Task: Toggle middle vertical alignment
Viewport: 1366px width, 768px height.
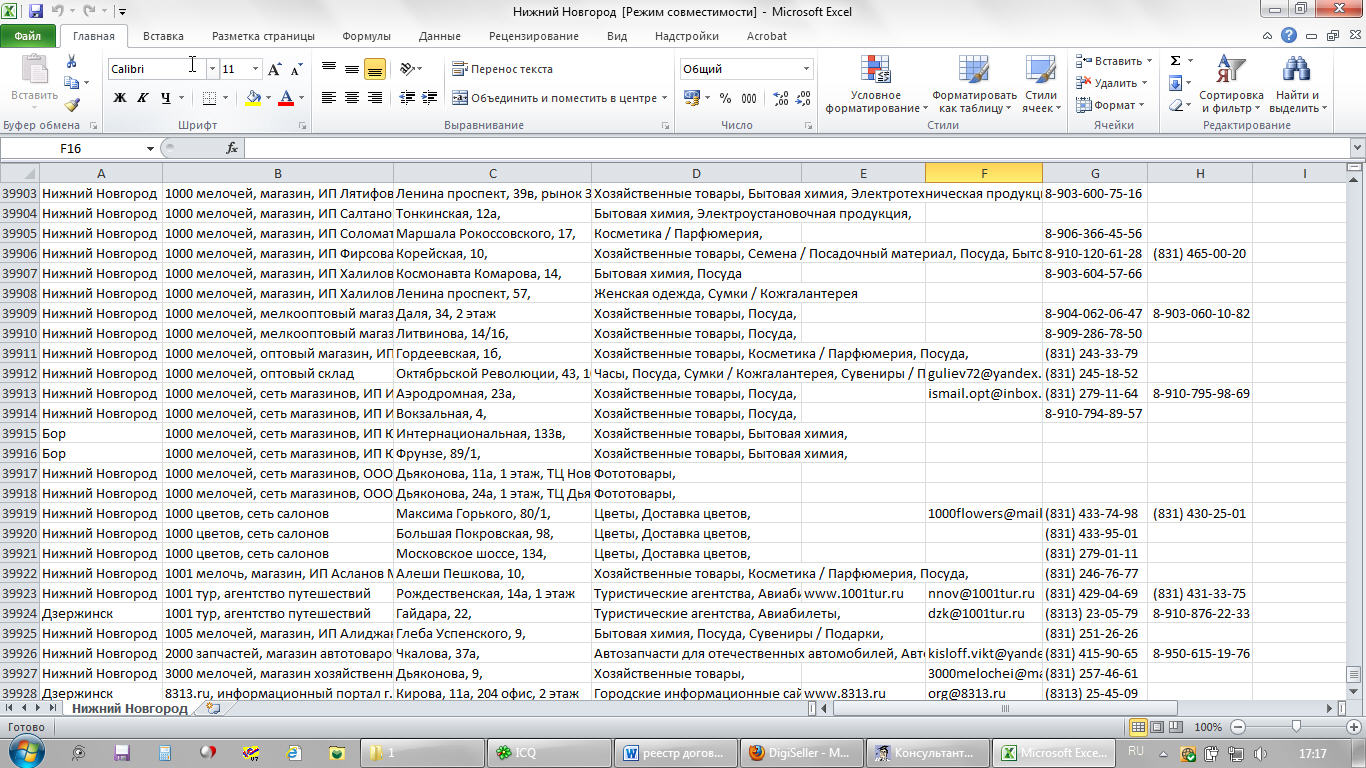Action: 352,69
